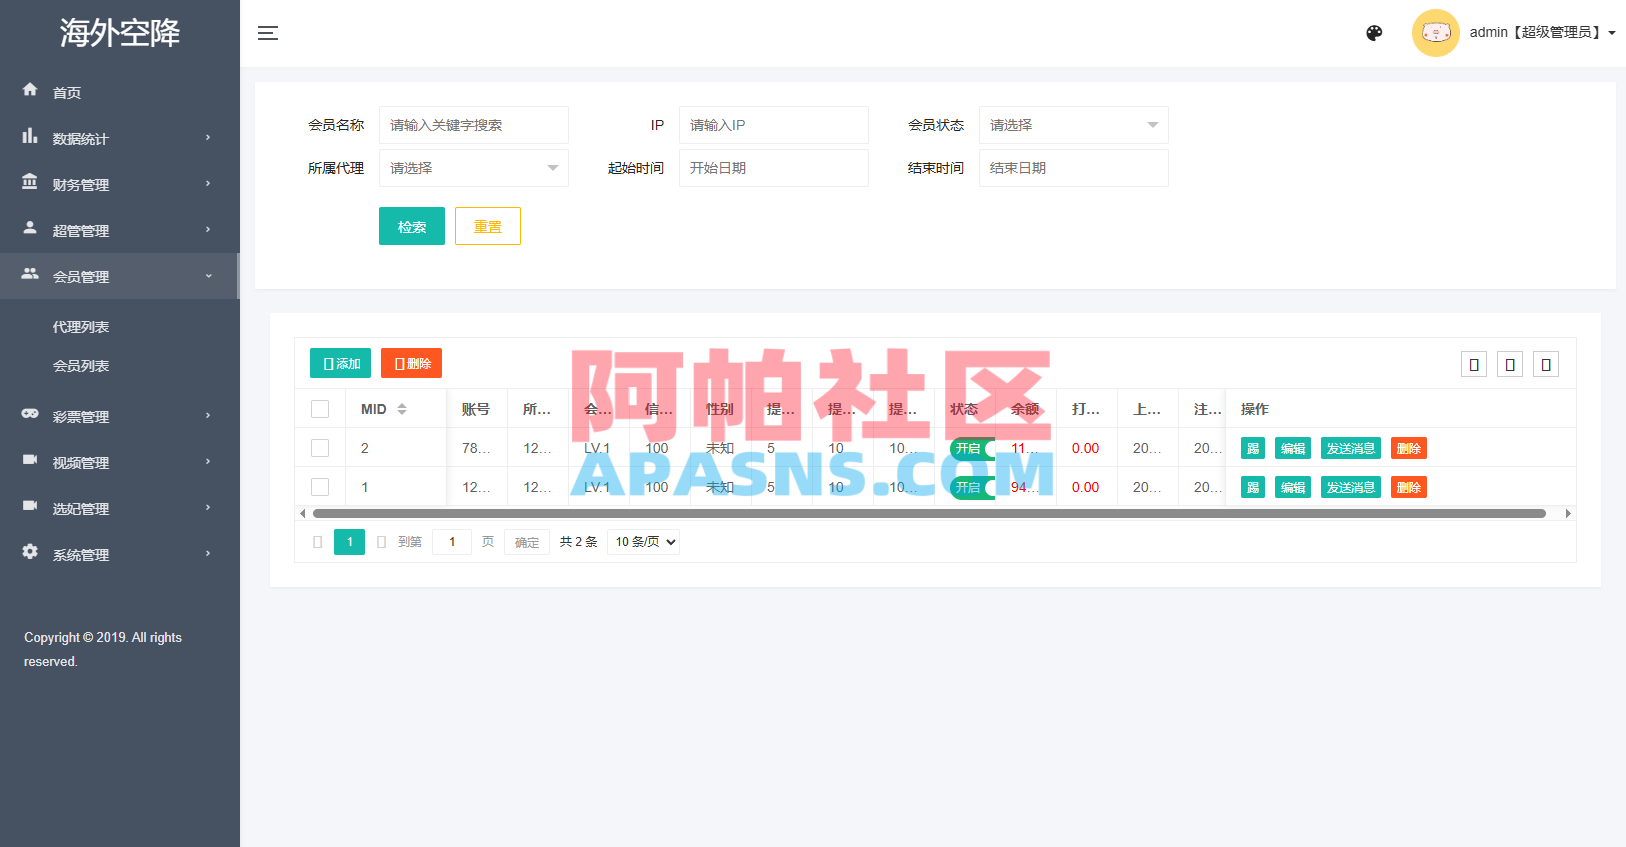Image resolution: width=1626 pixels, height=847 pixels.
Task: Click the 数据统计 bar chart icon
Action: (30, 136)
